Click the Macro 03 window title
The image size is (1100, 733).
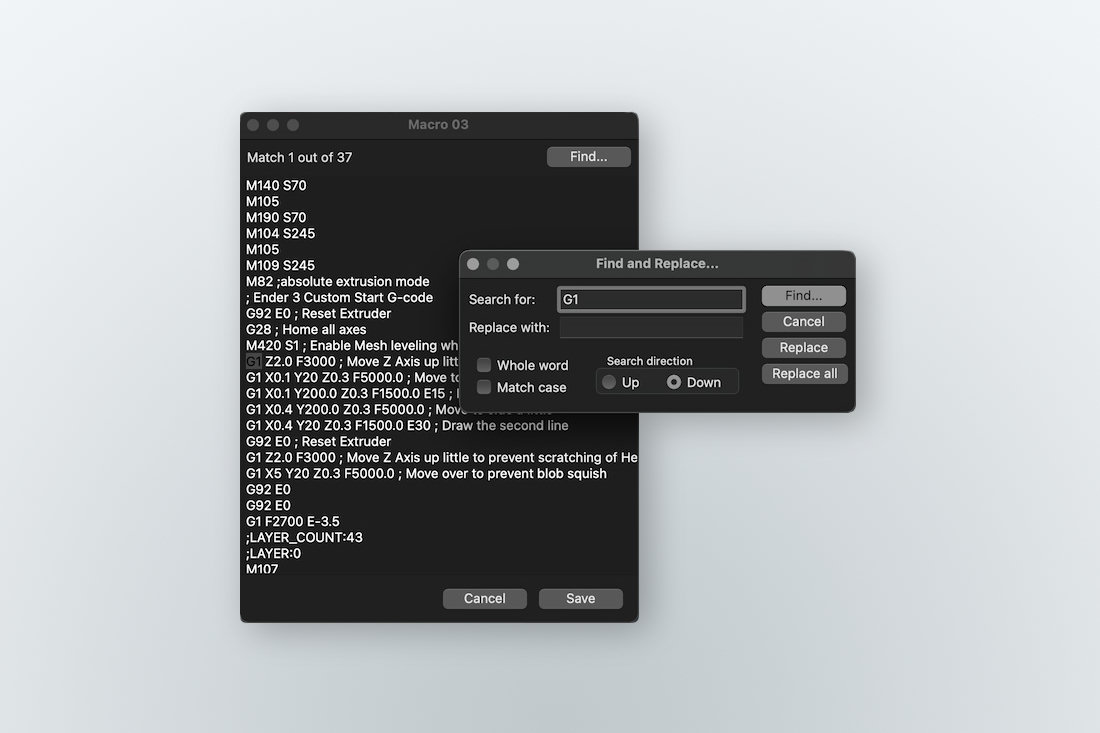point(438,124)
